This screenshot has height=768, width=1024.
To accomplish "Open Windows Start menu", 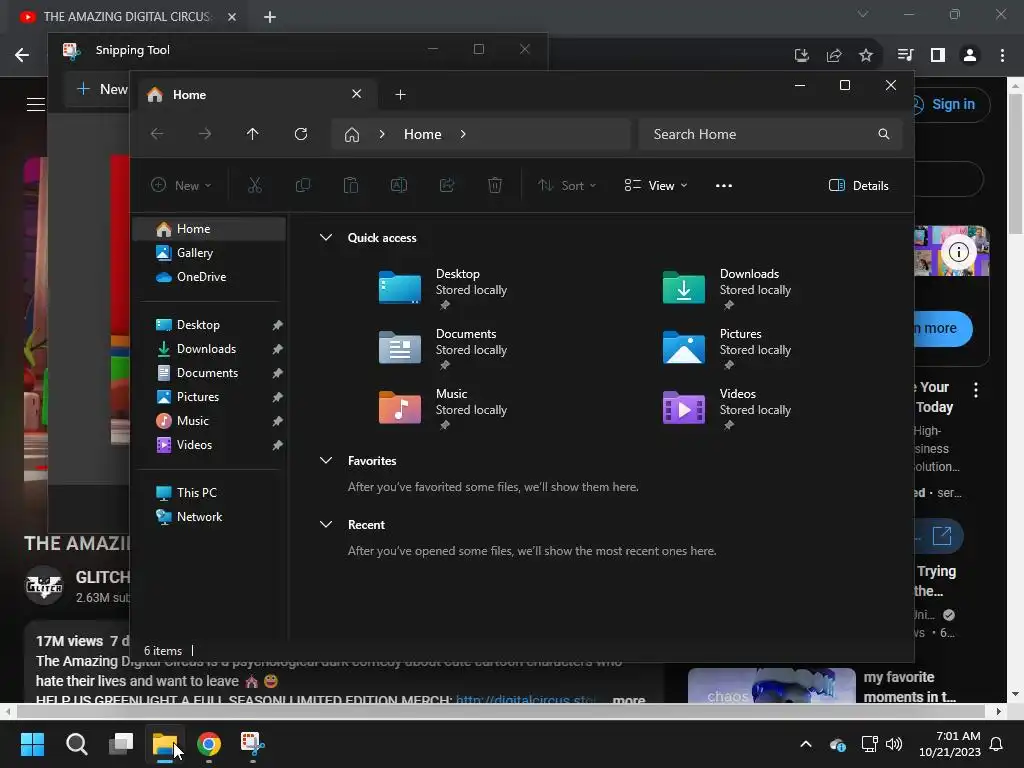I will [32, 744].
